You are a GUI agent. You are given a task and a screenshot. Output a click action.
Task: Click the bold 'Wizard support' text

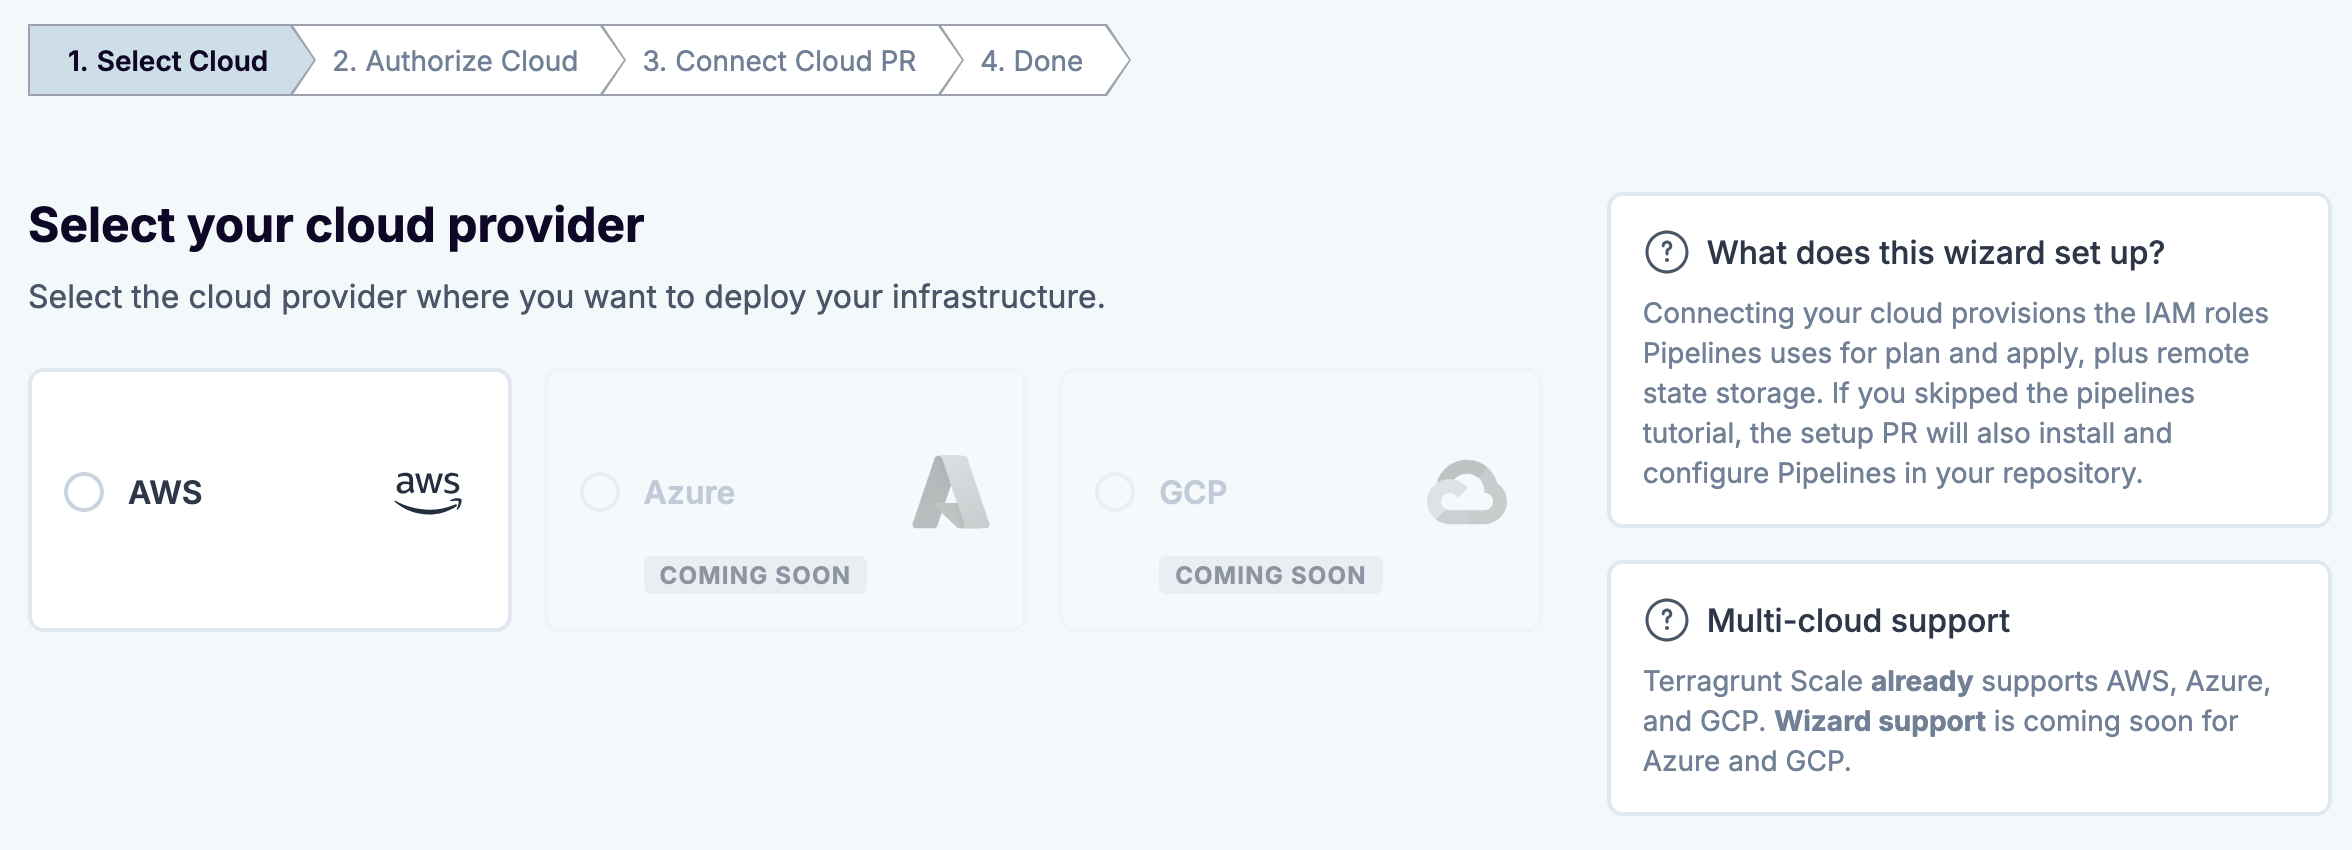click(x=1880, y=721)
